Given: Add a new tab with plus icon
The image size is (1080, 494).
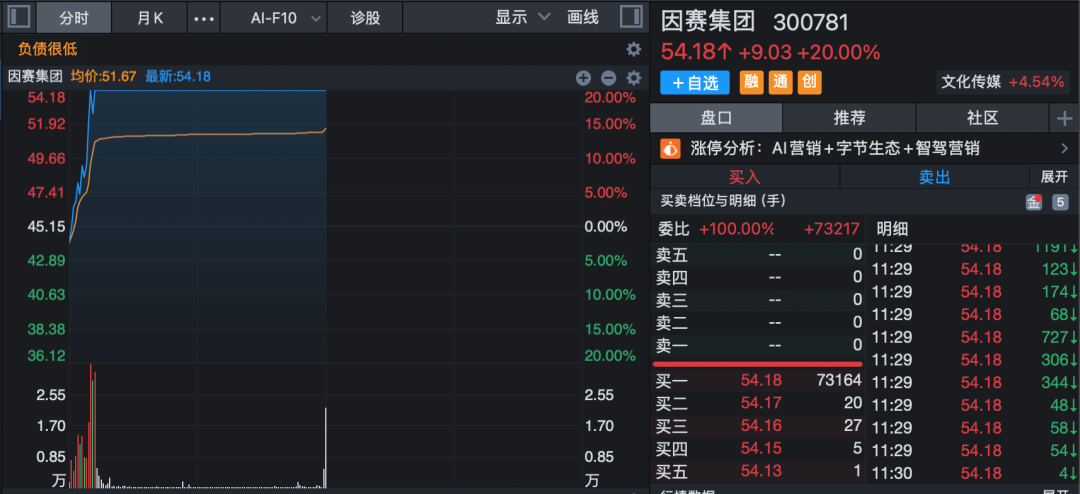Looking at the screenshot, I should pos(1064,119).
